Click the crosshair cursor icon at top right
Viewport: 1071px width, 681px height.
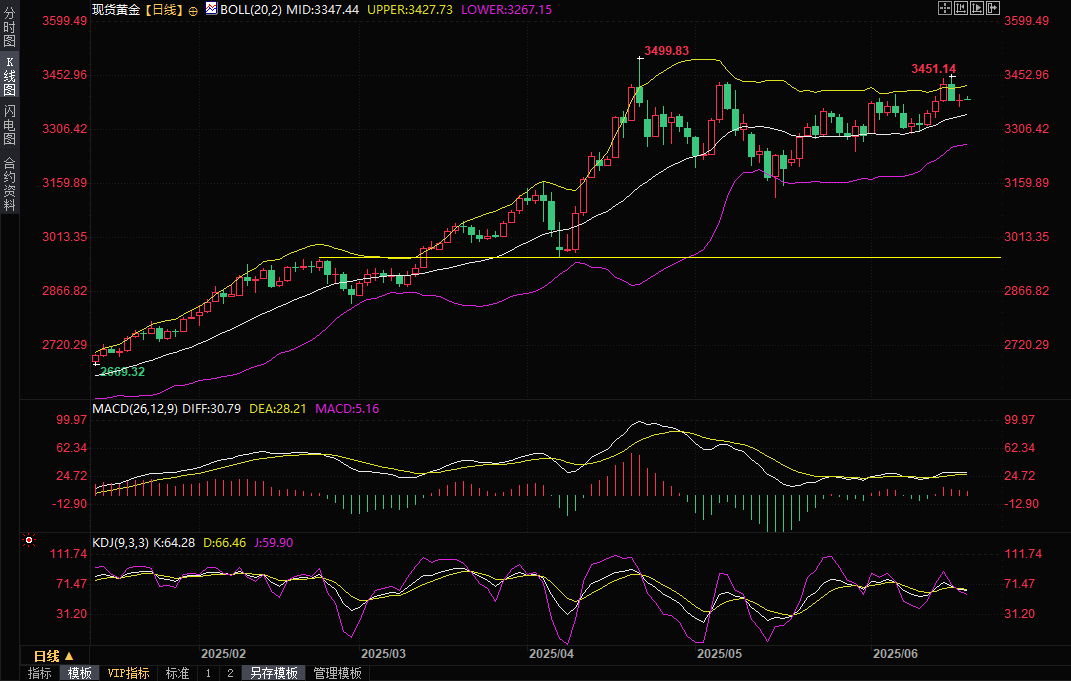click(945, 8)
